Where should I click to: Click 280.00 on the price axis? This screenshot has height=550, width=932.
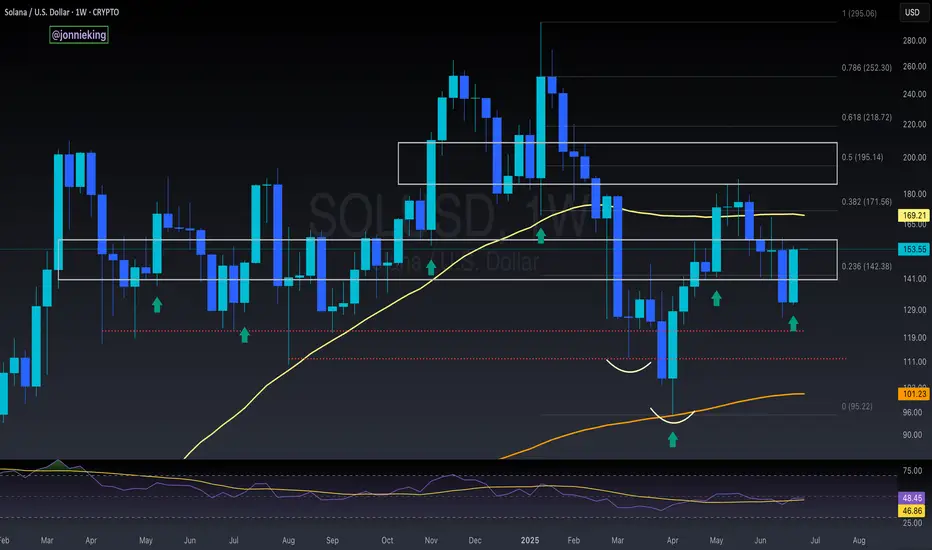click(x=914, y=40)
